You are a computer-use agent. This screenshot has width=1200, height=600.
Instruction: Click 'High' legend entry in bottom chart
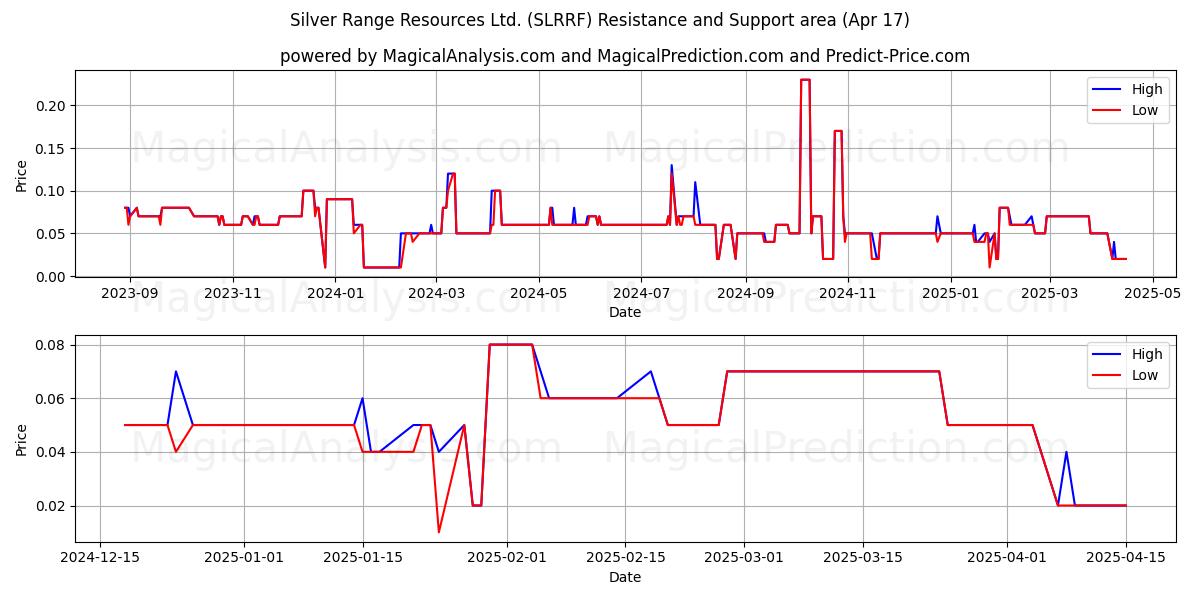coord(1147,354)
